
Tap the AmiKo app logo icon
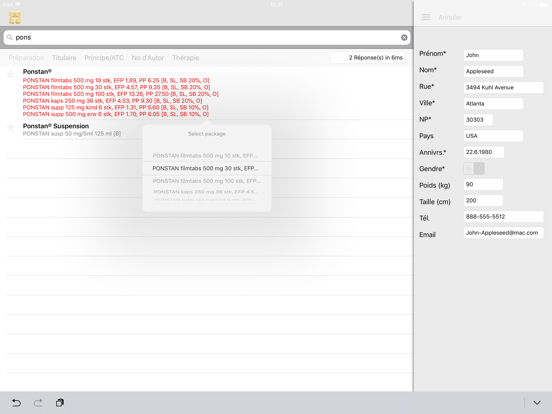[x=15, y=18]
